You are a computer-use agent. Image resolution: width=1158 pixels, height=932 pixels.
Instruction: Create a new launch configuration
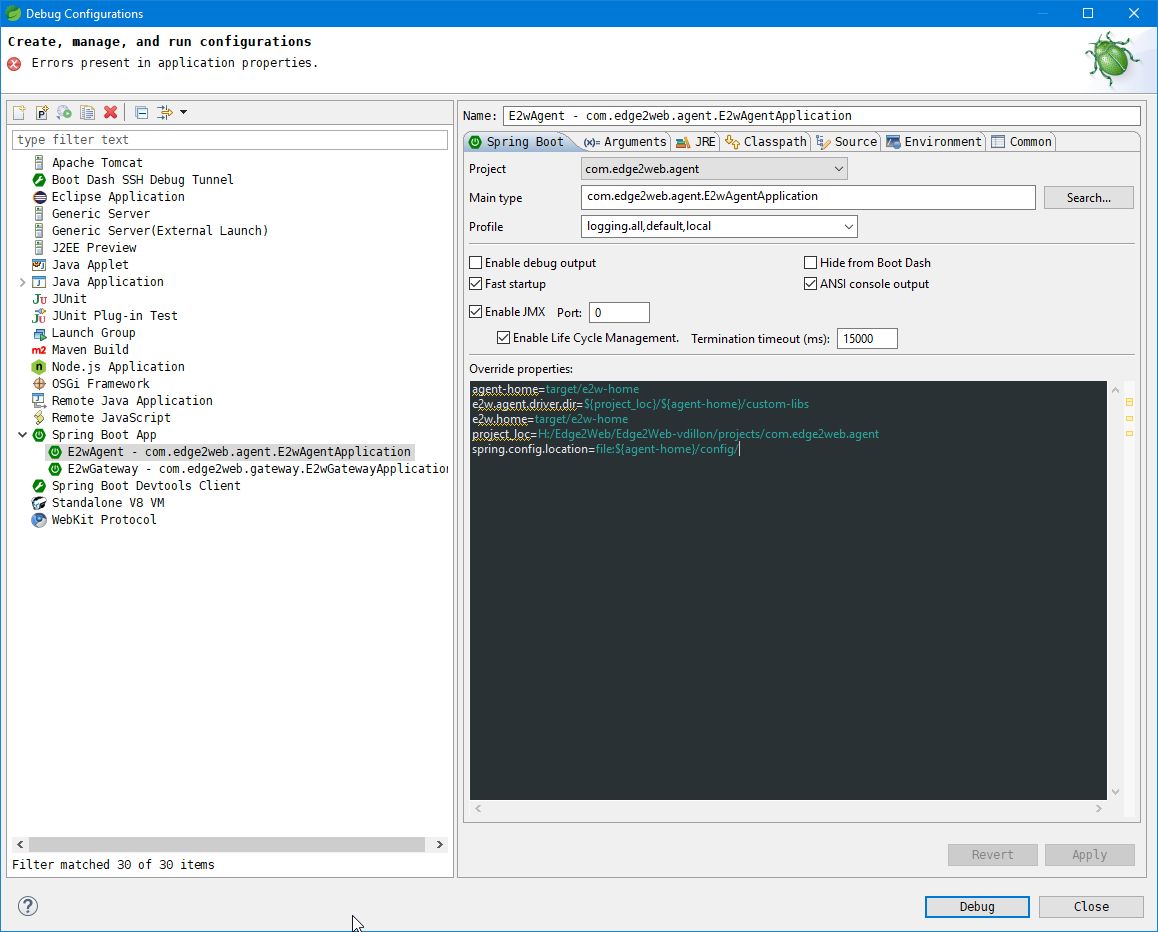(18, 112)
